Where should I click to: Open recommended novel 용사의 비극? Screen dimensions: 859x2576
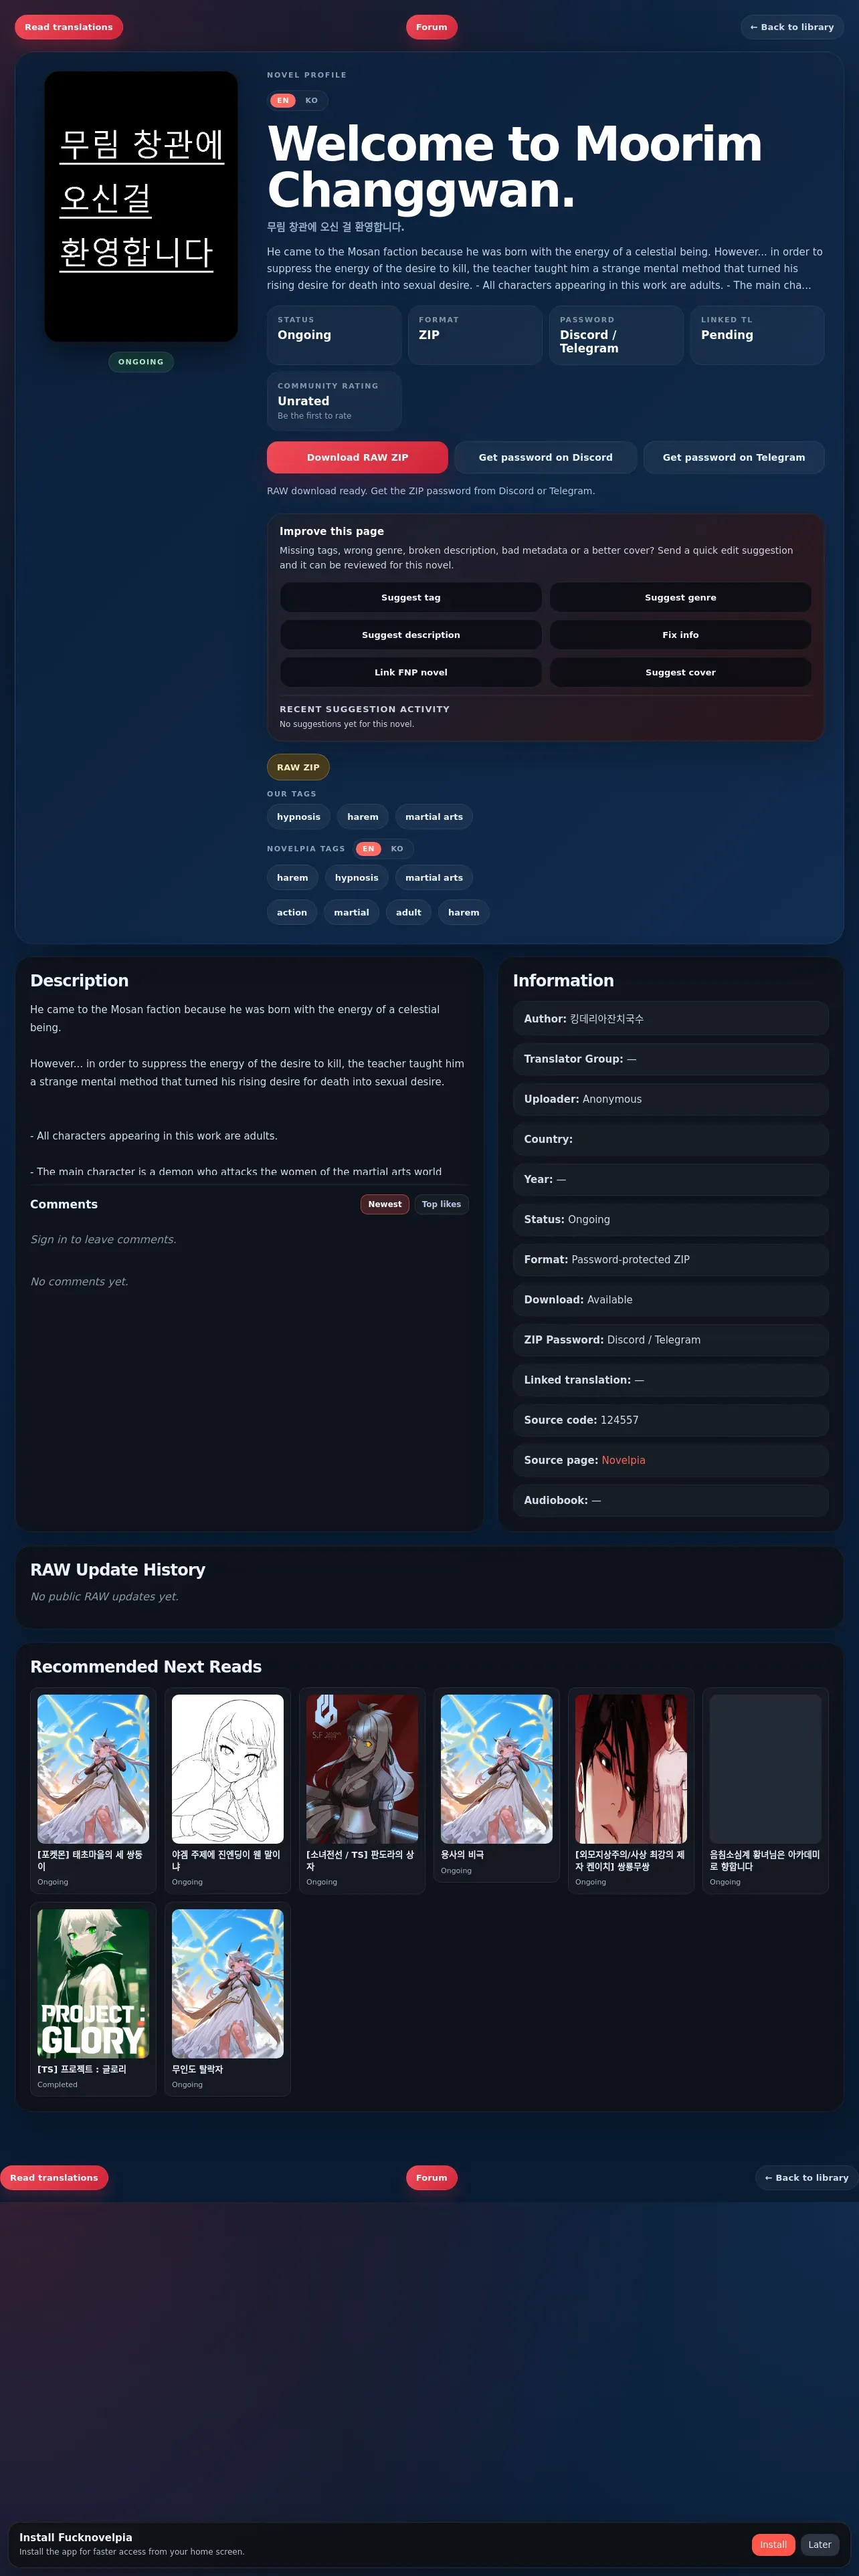click(x=496, y=1784)
